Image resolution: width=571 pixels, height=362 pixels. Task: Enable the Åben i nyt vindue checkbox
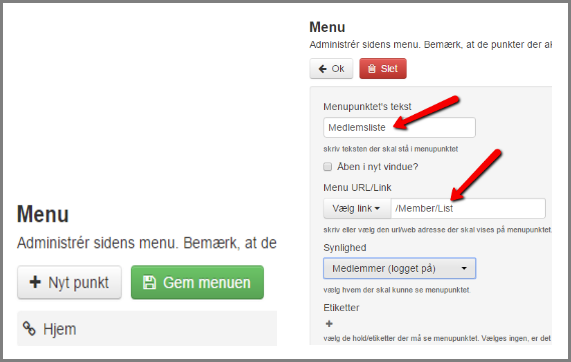click(x=328, y=167)
